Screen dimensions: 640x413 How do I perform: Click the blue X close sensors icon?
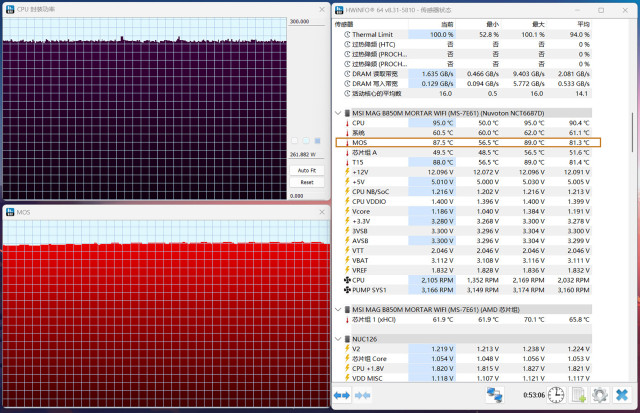622,395
